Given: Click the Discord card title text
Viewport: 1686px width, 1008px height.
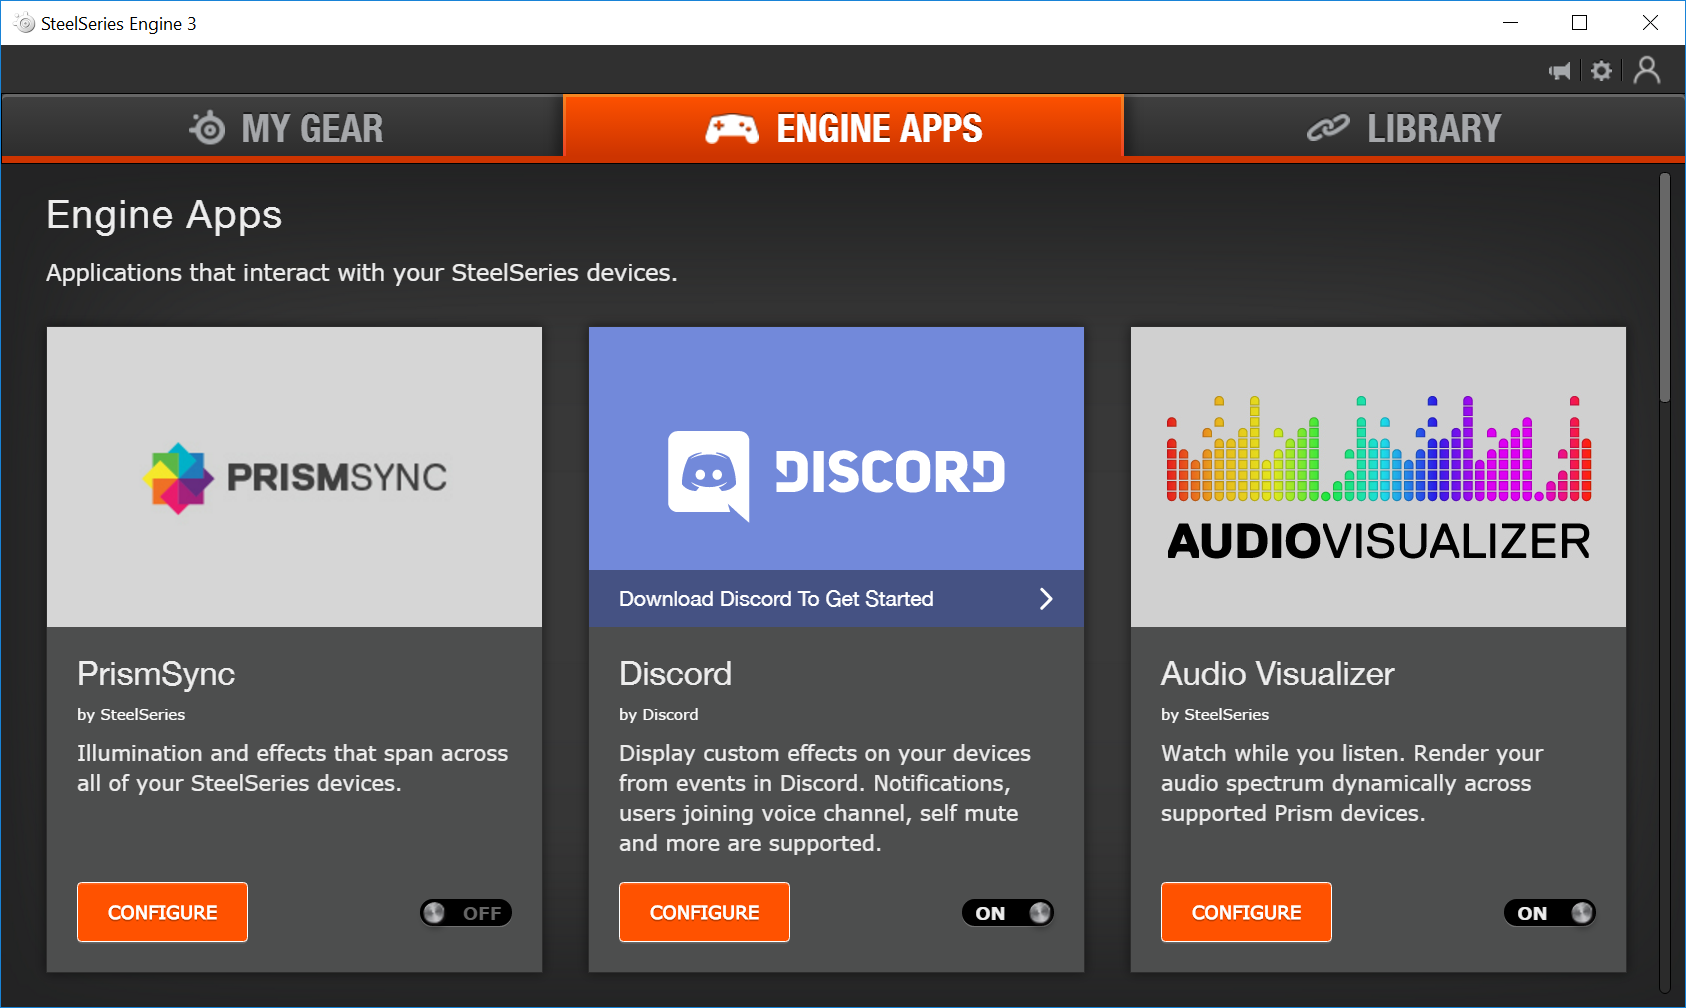Looking at the screenshot, I should click(675, 674).
